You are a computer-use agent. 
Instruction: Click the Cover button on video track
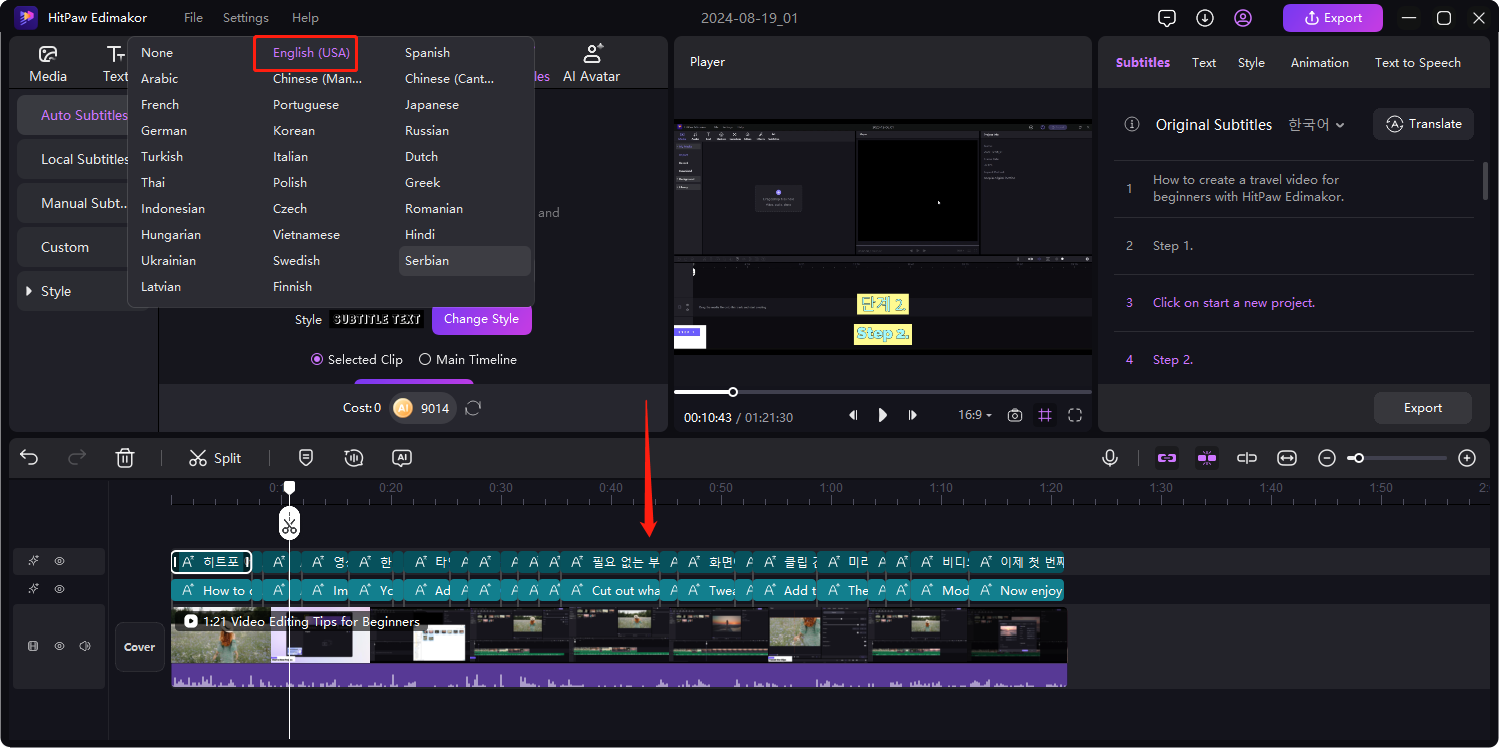click(139, 647)
